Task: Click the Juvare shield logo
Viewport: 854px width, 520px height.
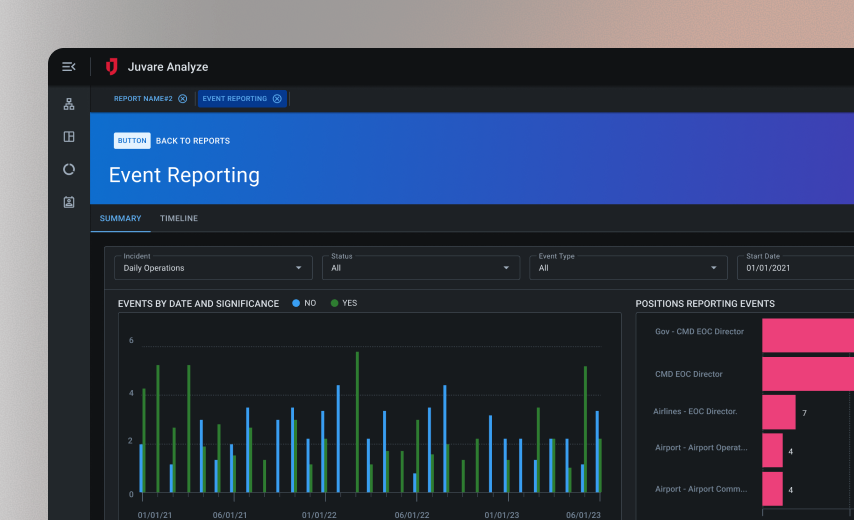Action: point(111,67)
